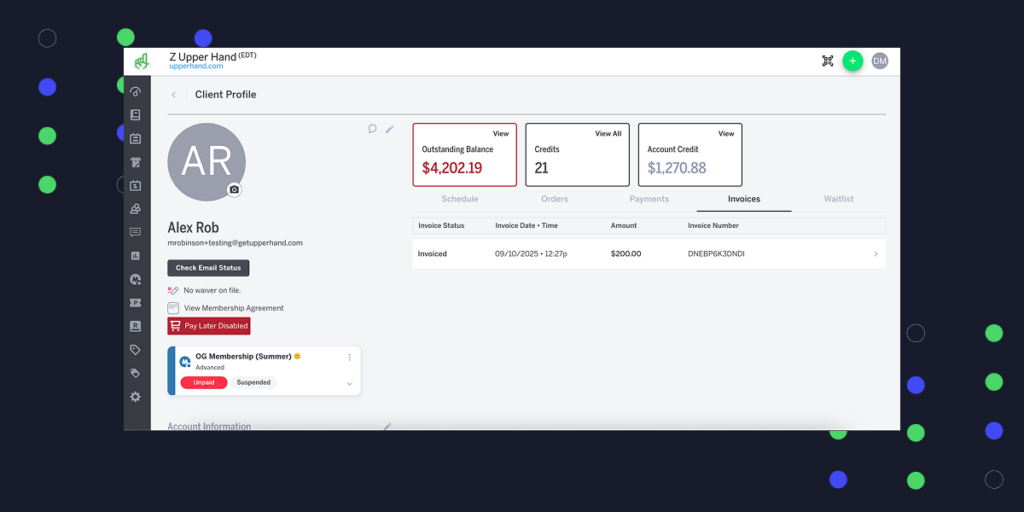1024x512 pixels.
Task: Click the pencil icon to edit client profile
Action: pyautogui.click(x=389, y=128)
